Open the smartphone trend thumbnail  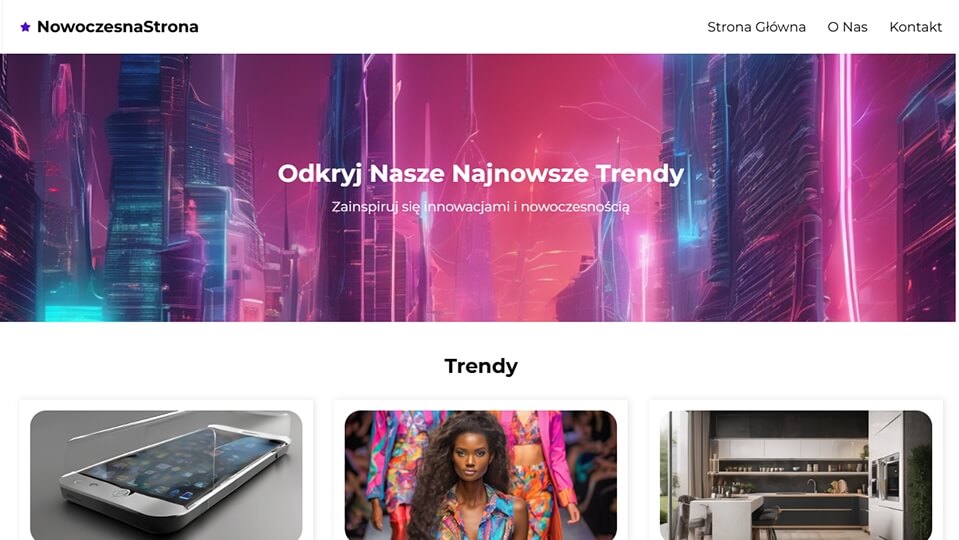click(166, 475)
